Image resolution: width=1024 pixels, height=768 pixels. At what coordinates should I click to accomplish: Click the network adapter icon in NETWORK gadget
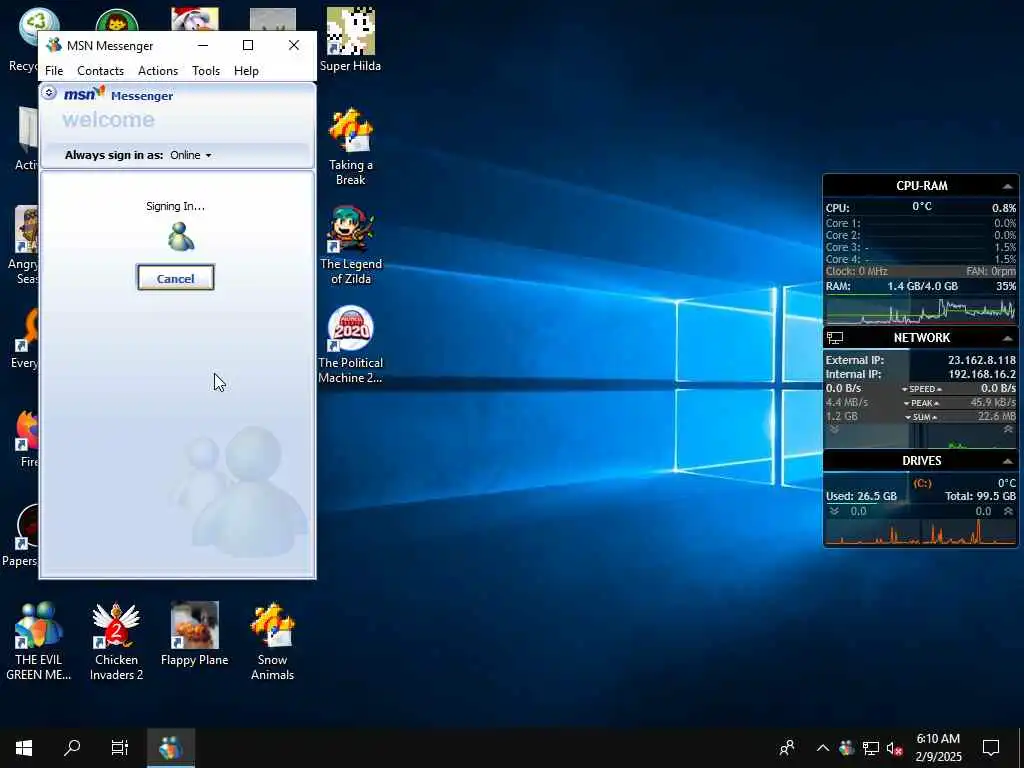point(835,338)
